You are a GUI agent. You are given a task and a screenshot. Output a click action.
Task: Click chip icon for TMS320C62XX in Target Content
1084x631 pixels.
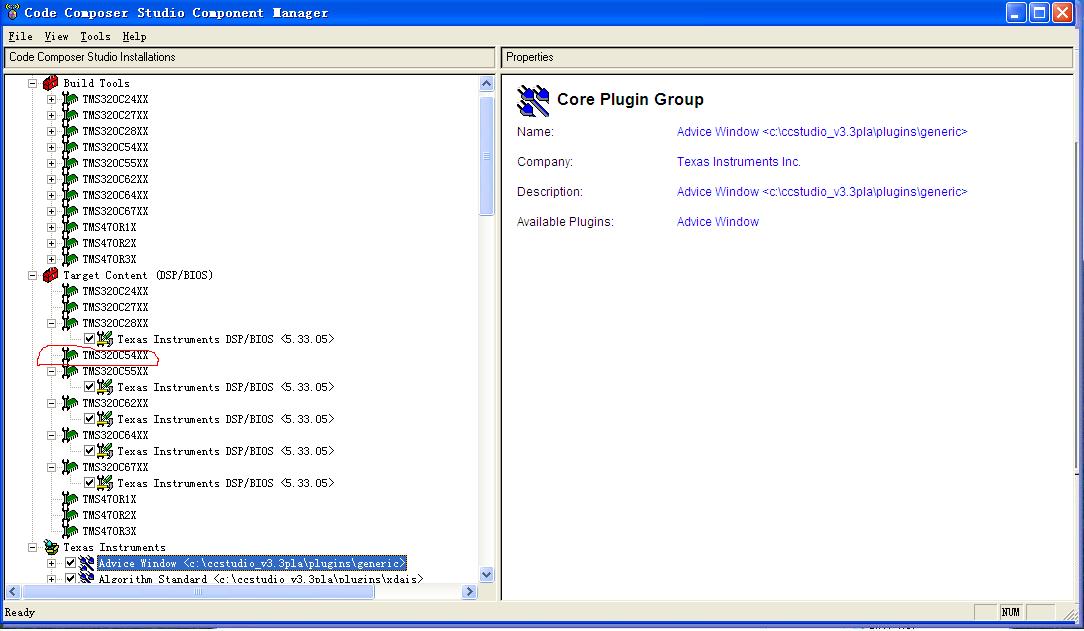coord(70,403)
